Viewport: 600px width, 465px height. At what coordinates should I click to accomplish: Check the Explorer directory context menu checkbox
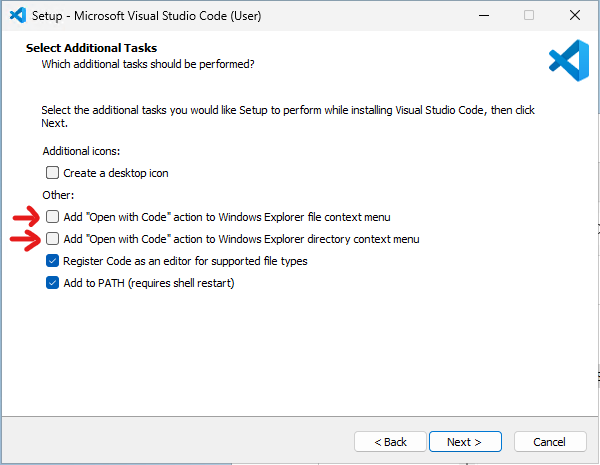(52, 239)
